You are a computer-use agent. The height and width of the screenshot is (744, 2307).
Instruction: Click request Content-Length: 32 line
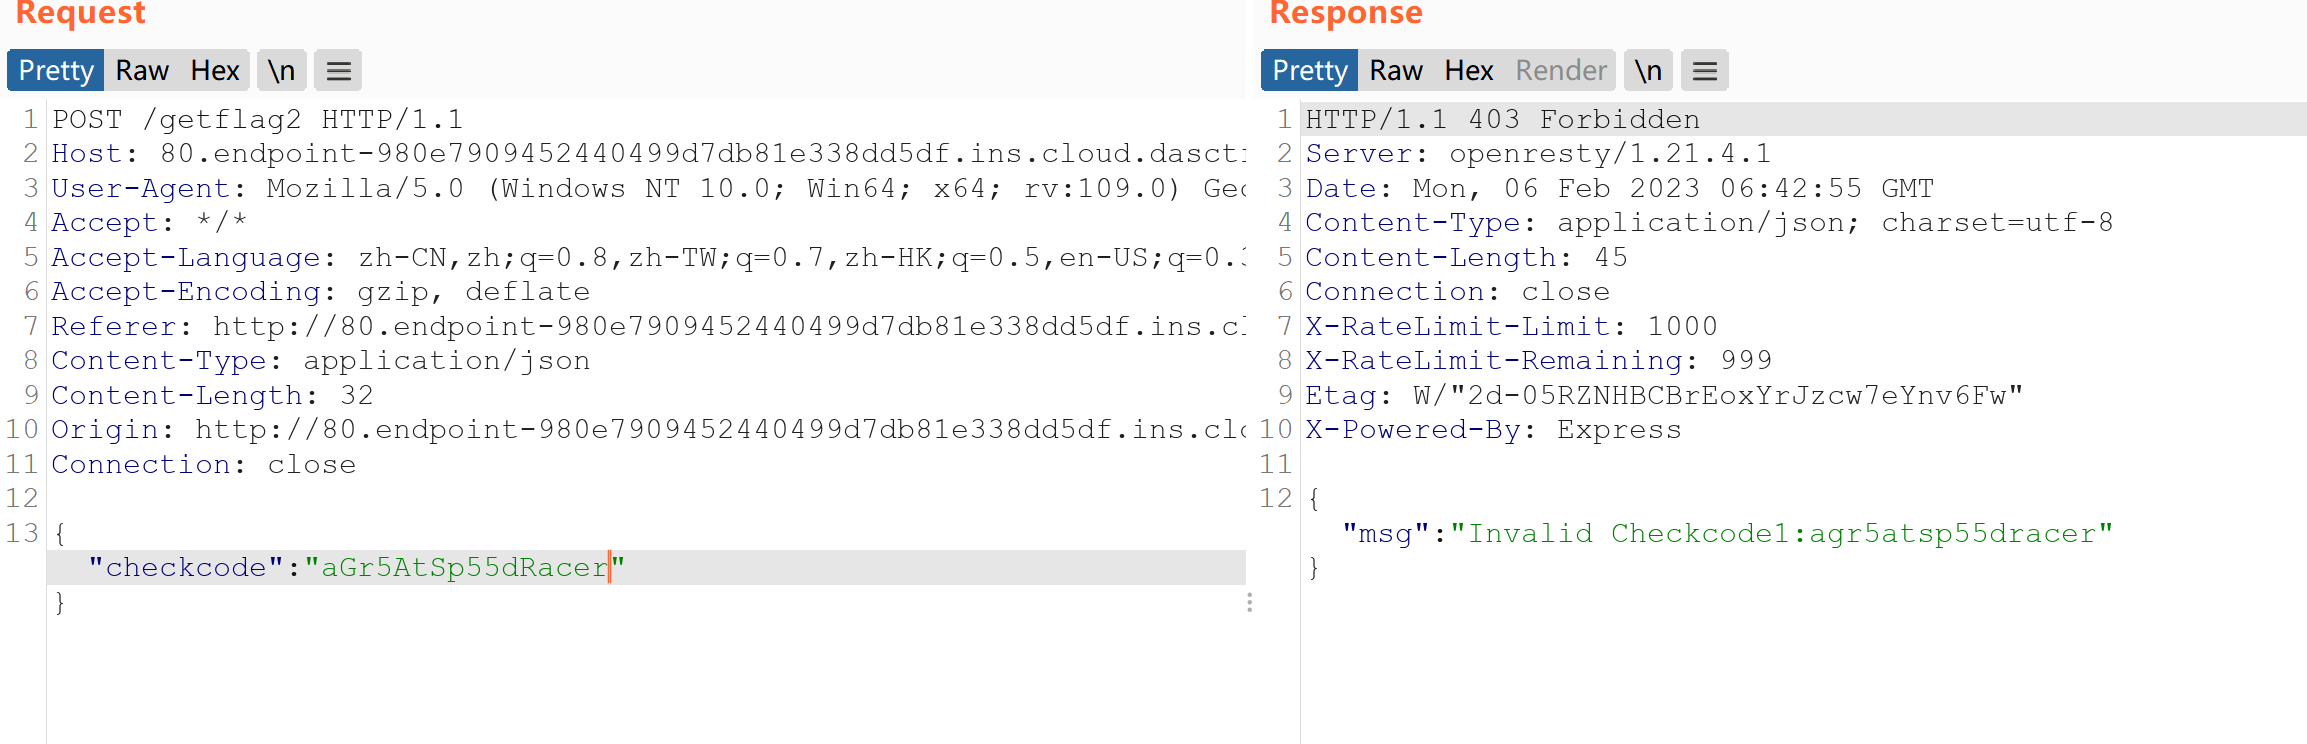[213, 396]
